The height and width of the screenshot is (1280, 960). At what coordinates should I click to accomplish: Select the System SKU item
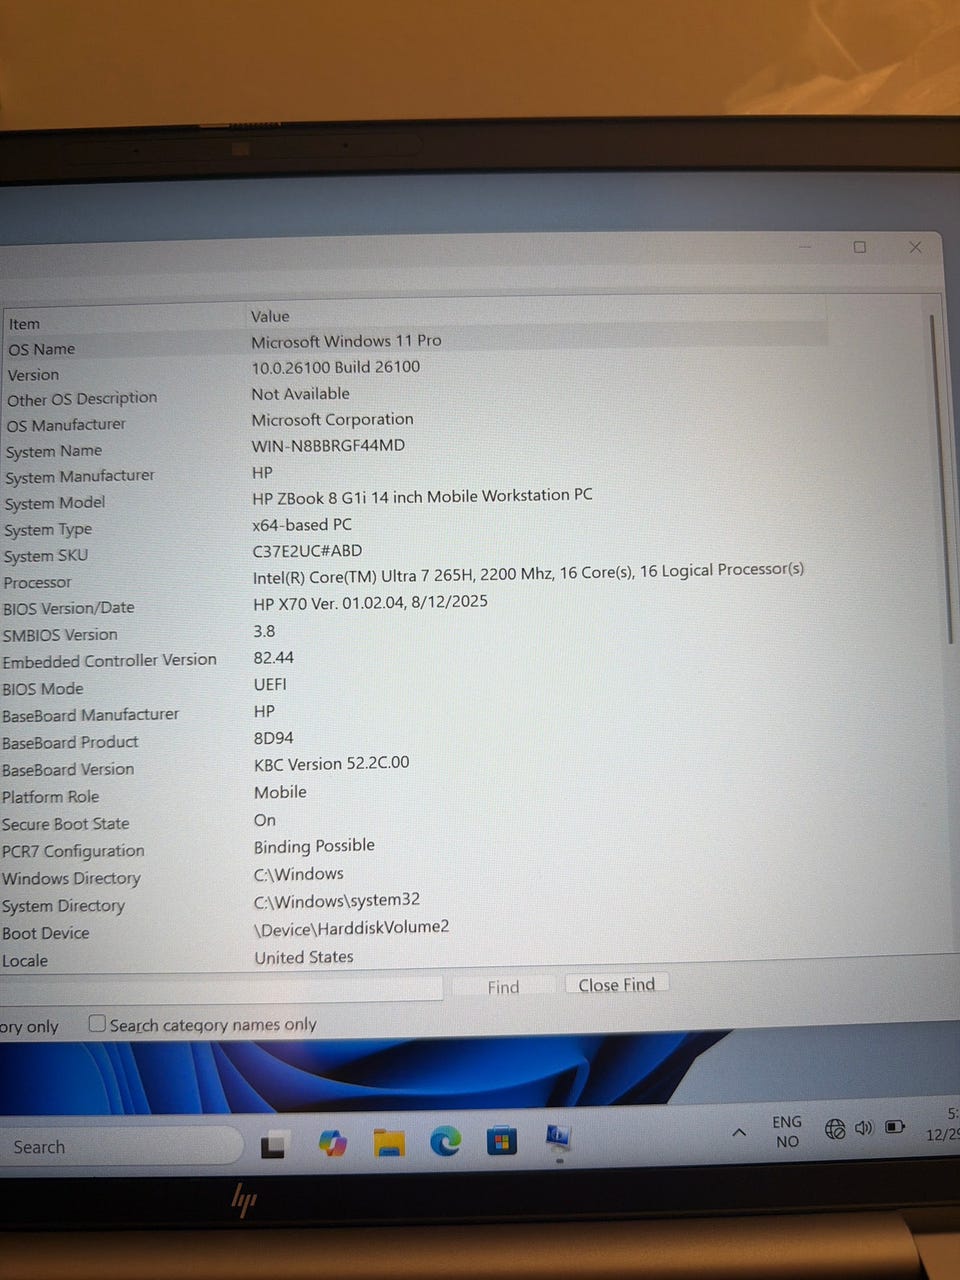pyautogui.click(x=45, y=556)
